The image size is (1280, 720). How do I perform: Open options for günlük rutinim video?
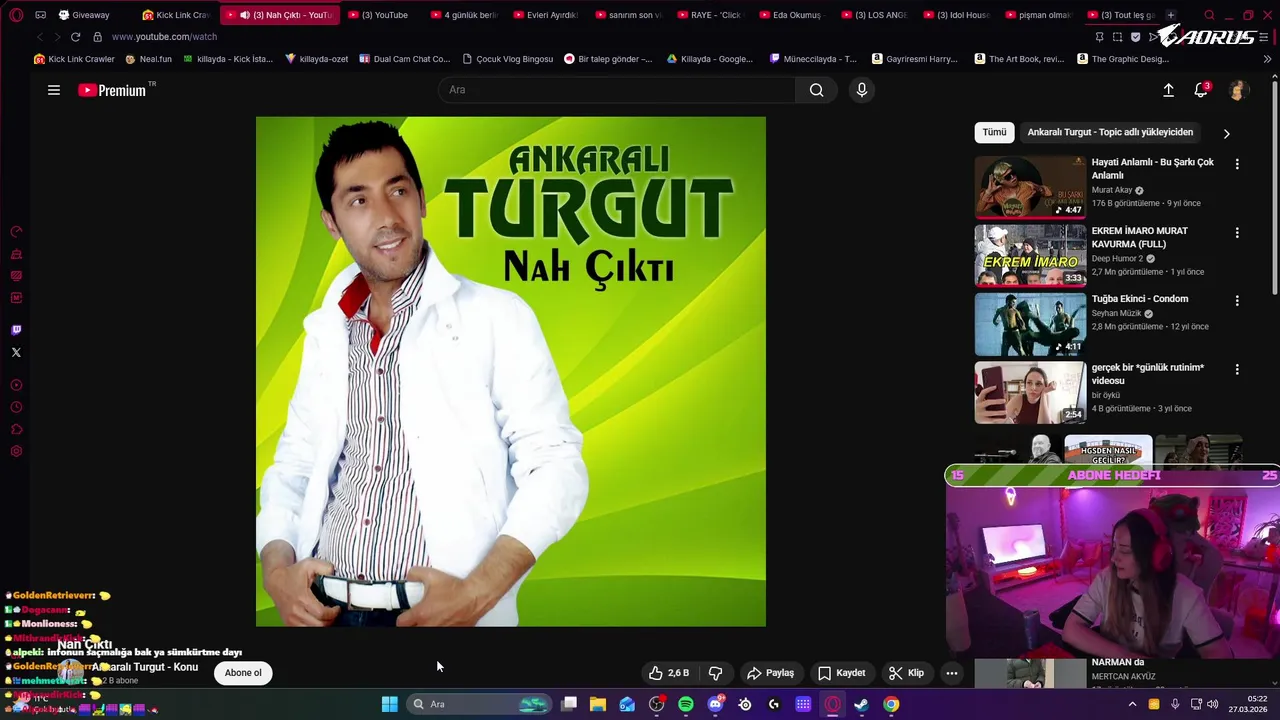(1237, 369)
